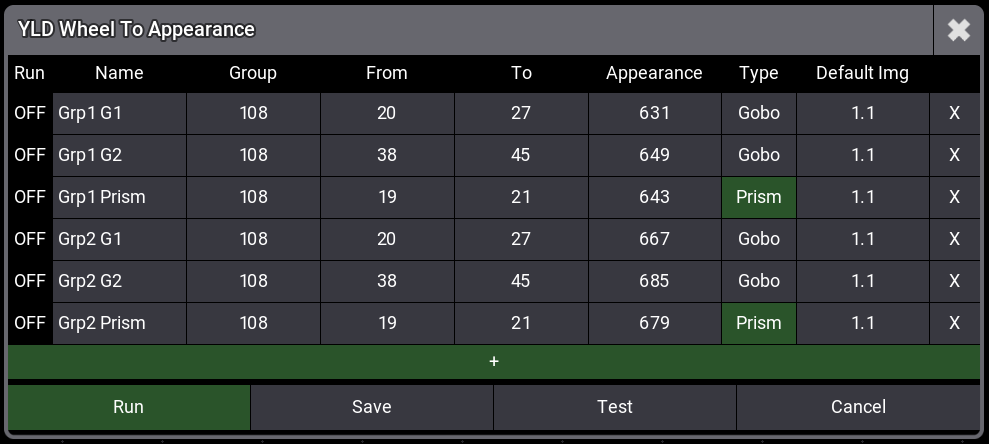Toggle Run state OFF for Grp2 G2
The width and height of the screenshot is (989, 444).
30,281
